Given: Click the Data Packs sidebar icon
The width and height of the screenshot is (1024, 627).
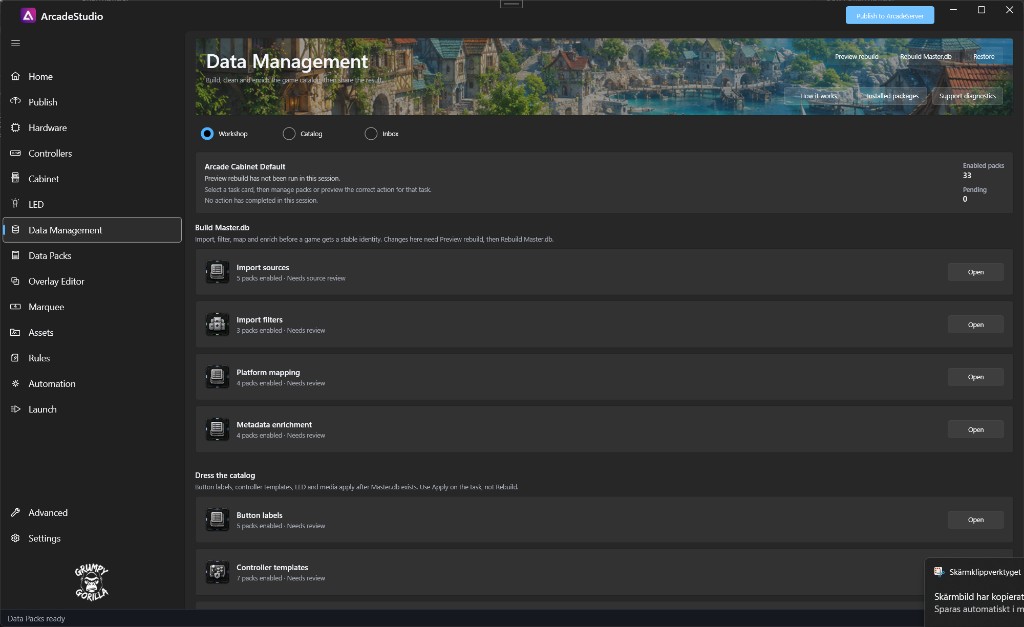Looking at the screenshot, I should coord(16,255).
